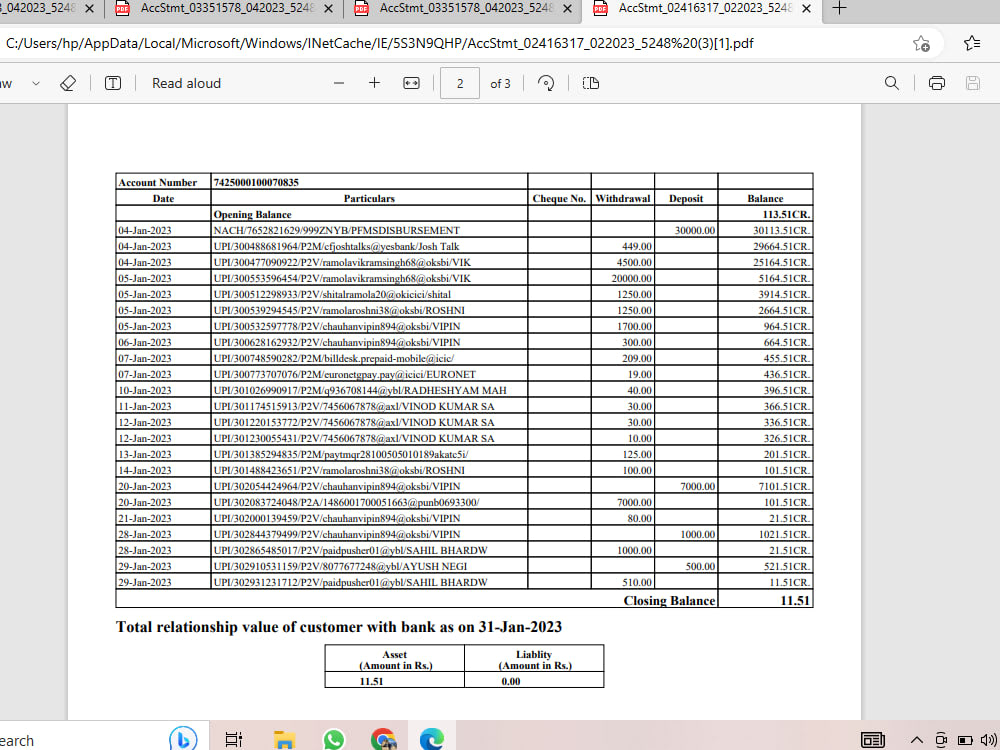Open a new browser tab
1000x750 pixels.
click(840, 8)
